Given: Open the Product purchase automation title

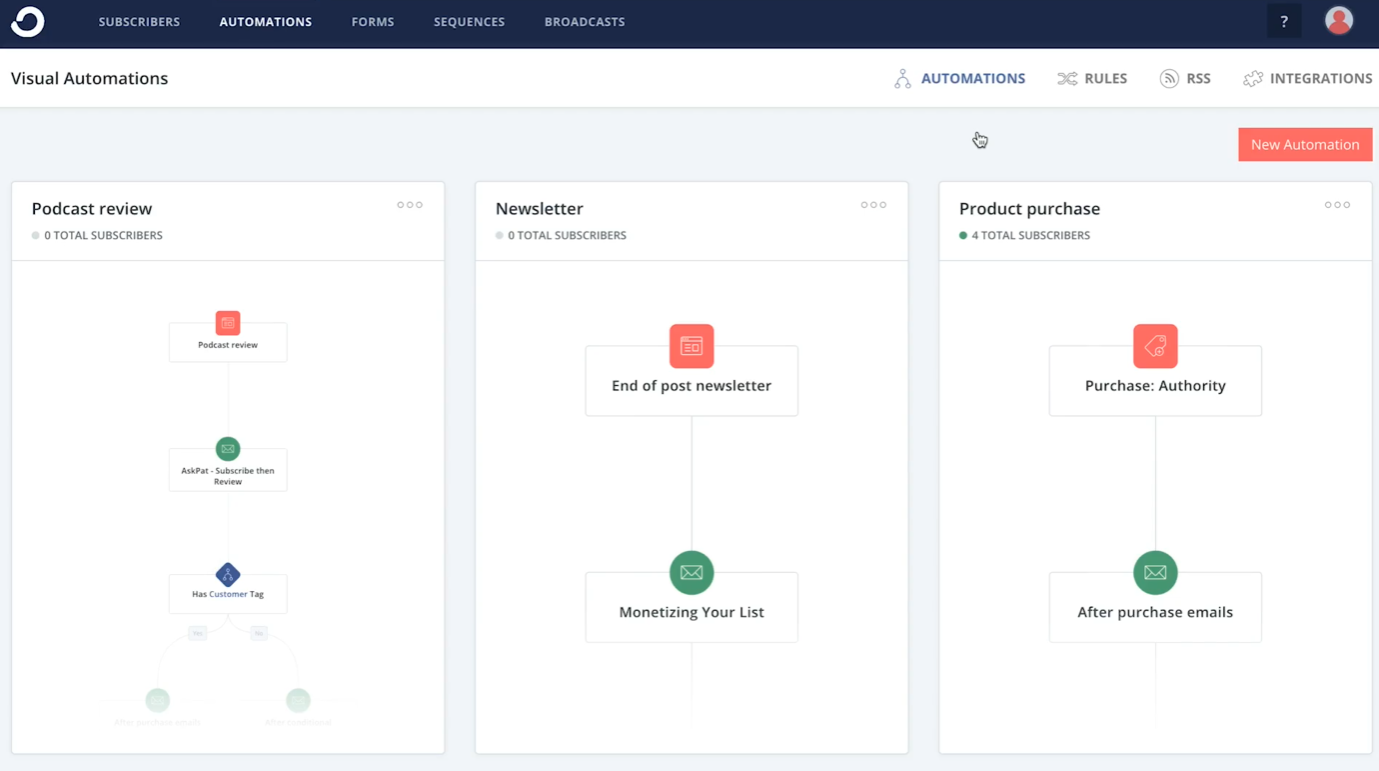Looking at the screenshot, I should (x=1029, y=209).
